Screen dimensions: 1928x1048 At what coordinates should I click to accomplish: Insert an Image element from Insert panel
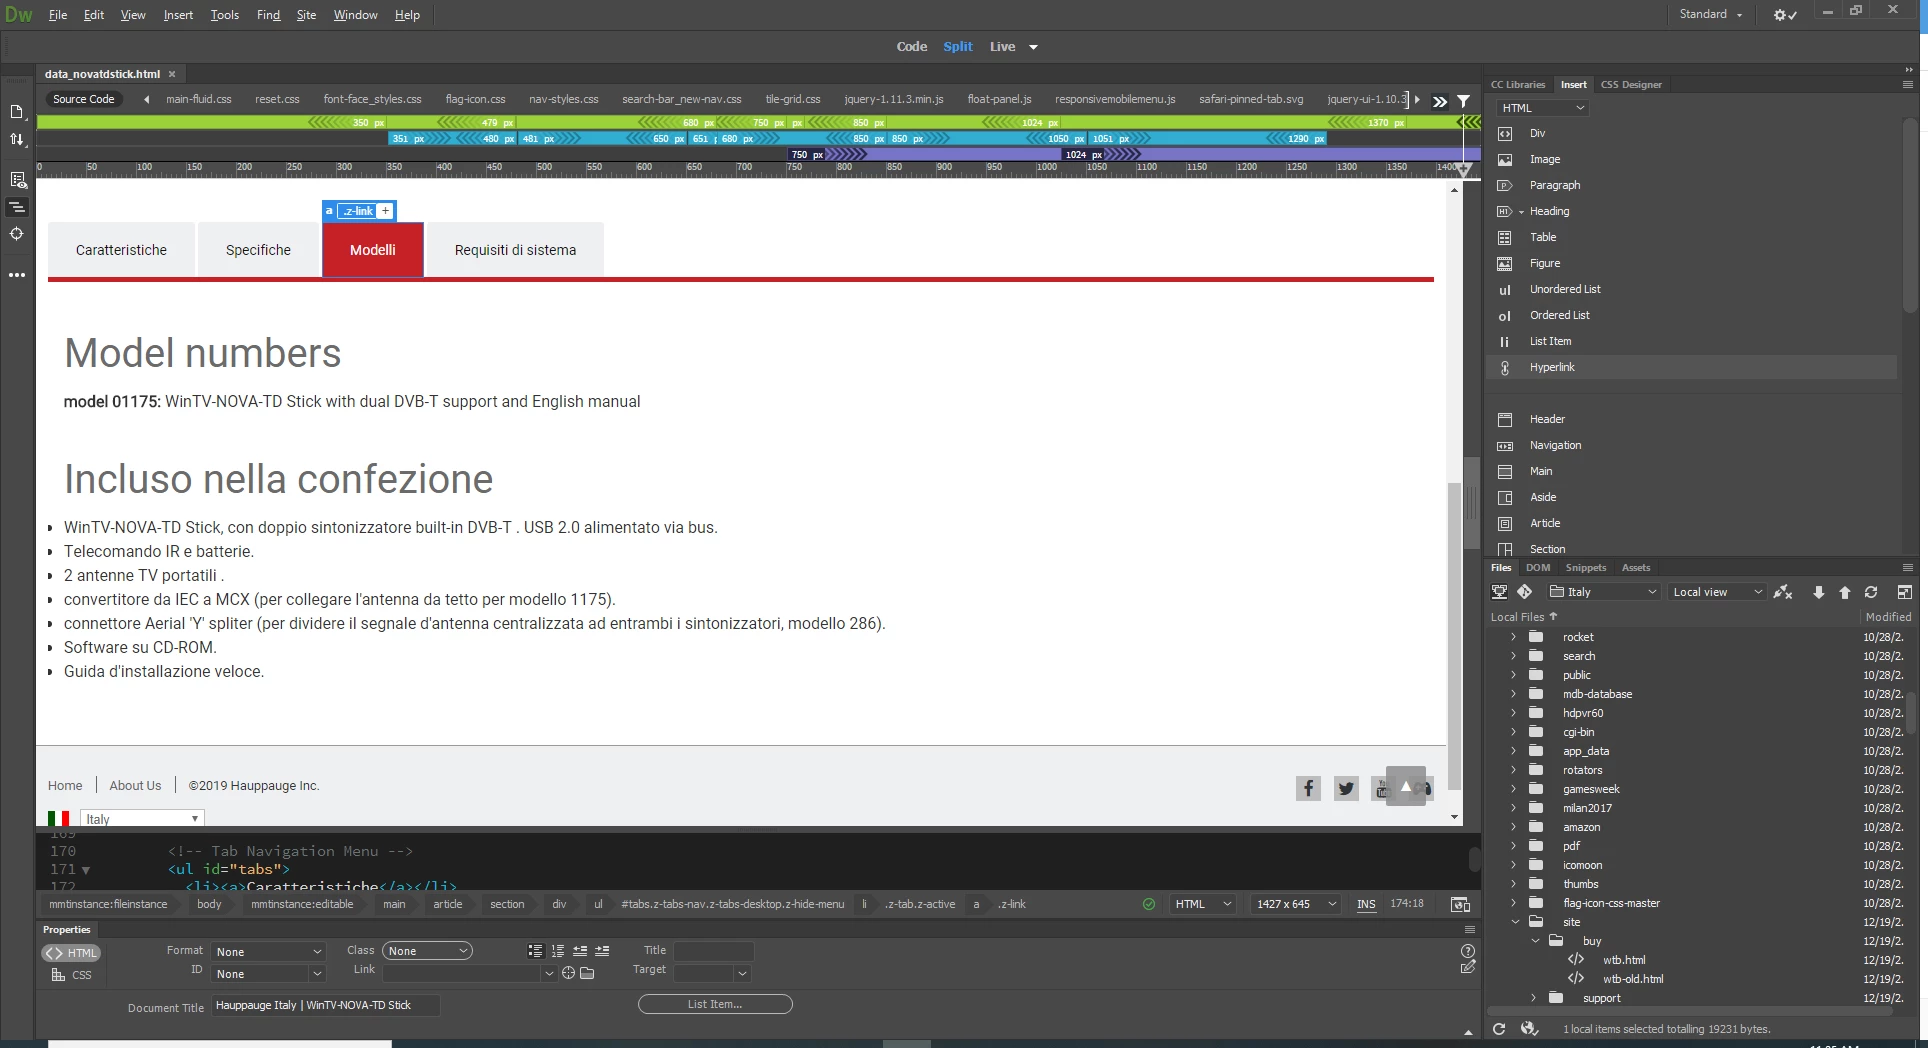point(1544,159)
